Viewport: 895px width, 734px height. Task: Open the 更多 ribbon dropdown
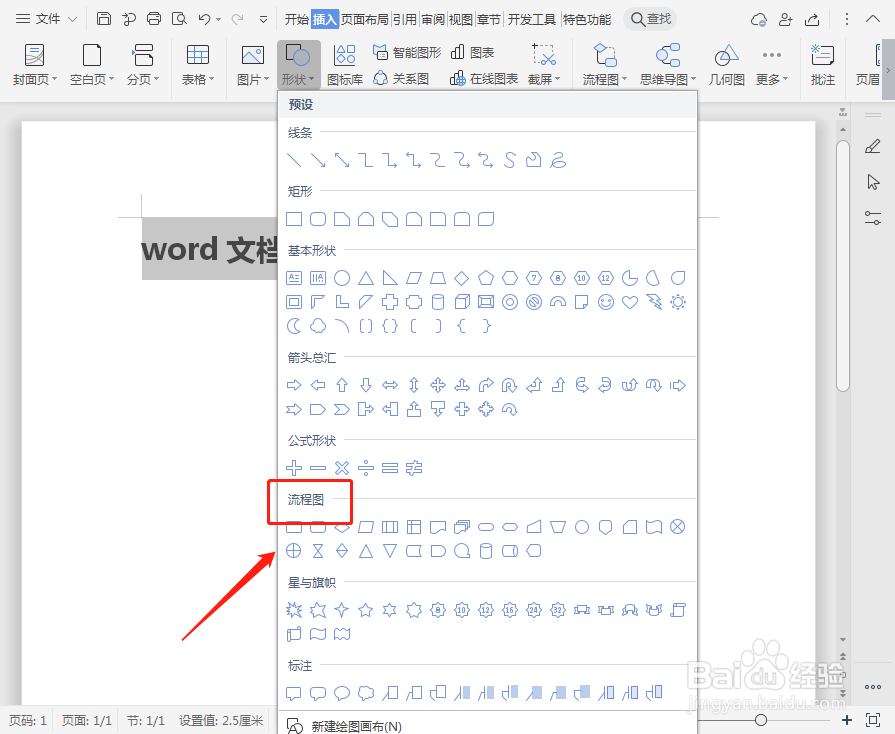(x=772, y=64)
